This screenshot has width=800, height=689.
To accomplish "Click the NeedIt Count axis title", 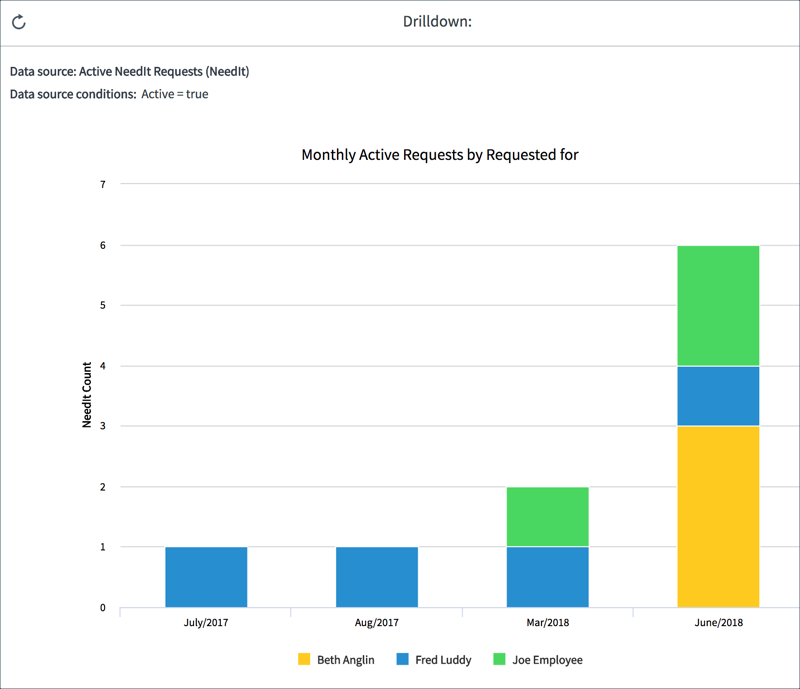I will tap(87, 395).
